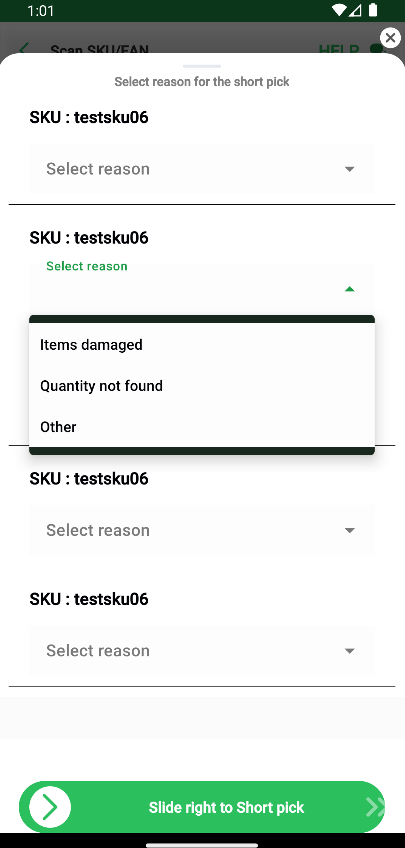This screenshot has height=848, width=405.
Task: Close the short pick reason sheet
Action: pyautogui.click(x=390, y=38)
